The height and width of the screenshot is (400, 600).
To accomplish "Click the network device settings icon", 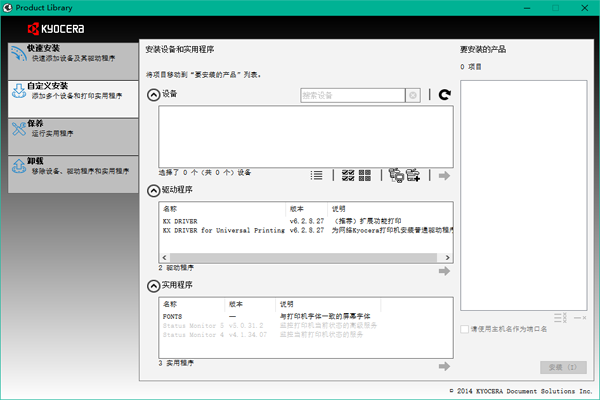I will click(396, 175).
